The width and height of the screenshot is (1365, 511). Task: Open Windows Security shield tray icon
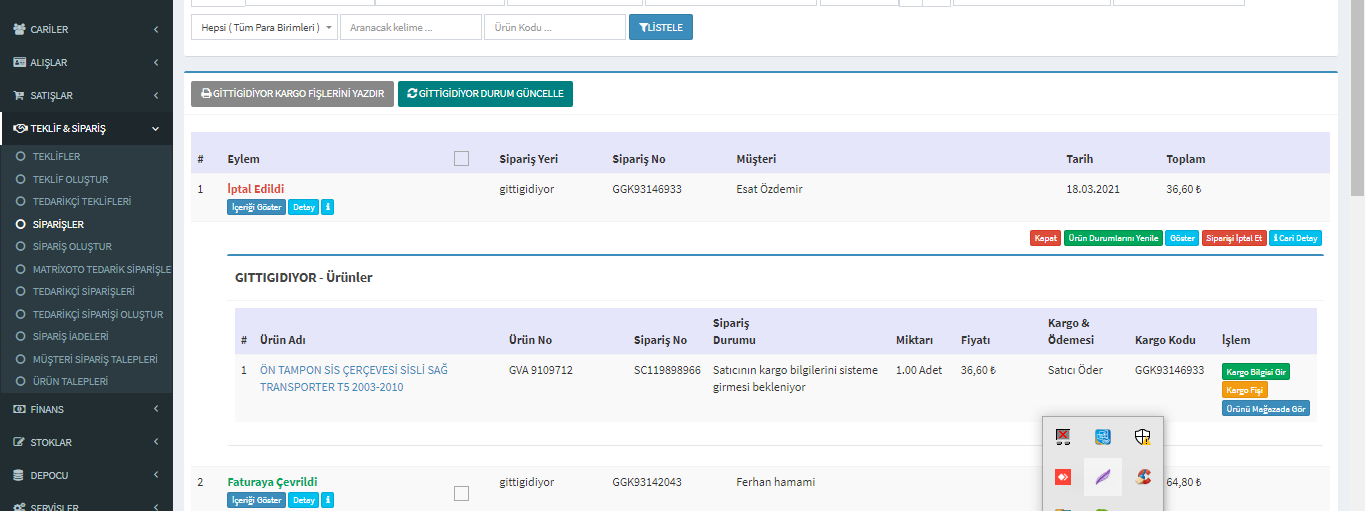tap(1142, 437)
